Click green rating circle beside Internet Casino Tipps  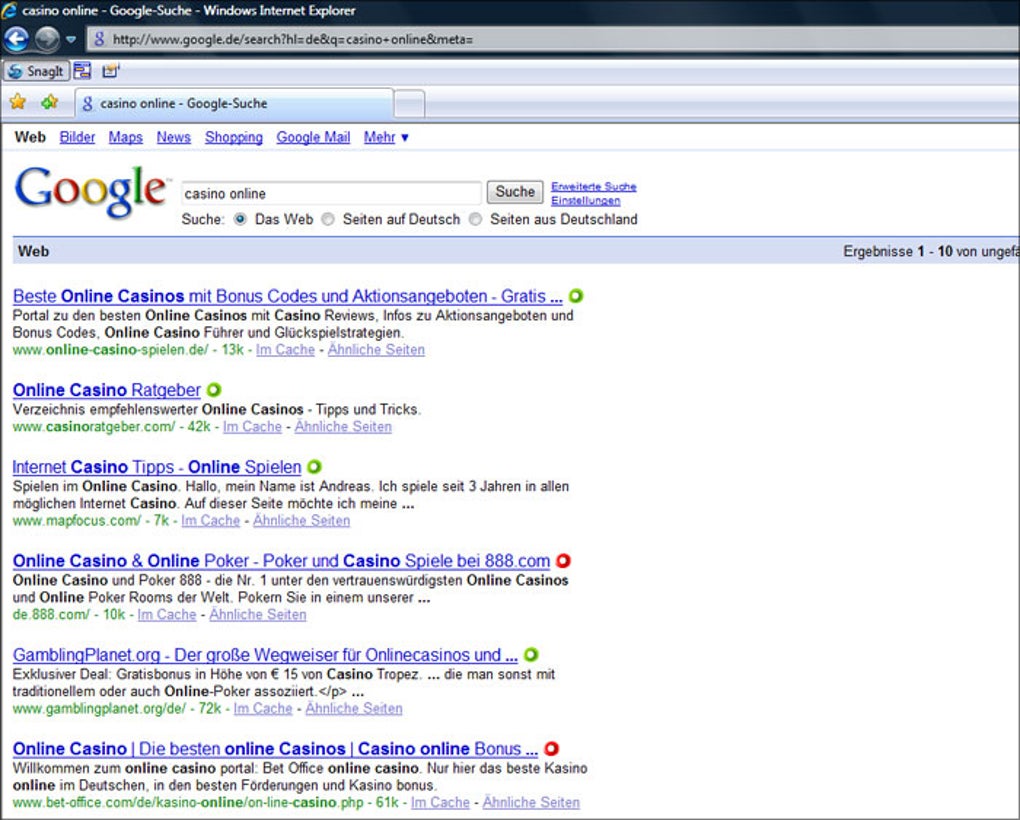(x=314, y=467)
